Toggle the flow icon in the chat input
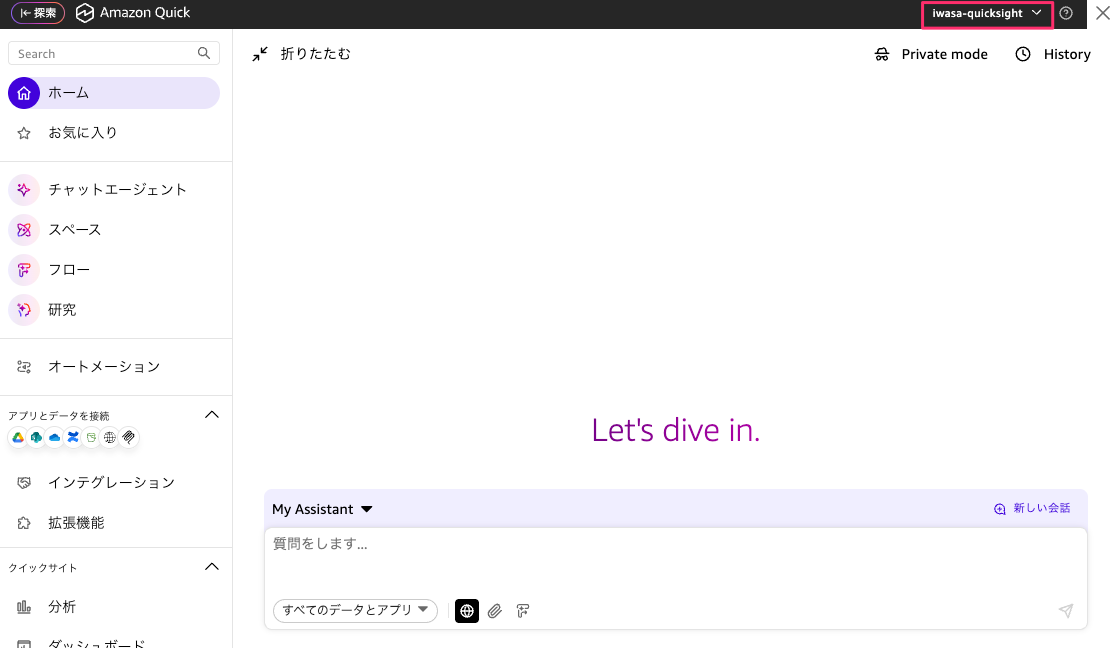Screen dimensions: 1110x648 (523, 611)
